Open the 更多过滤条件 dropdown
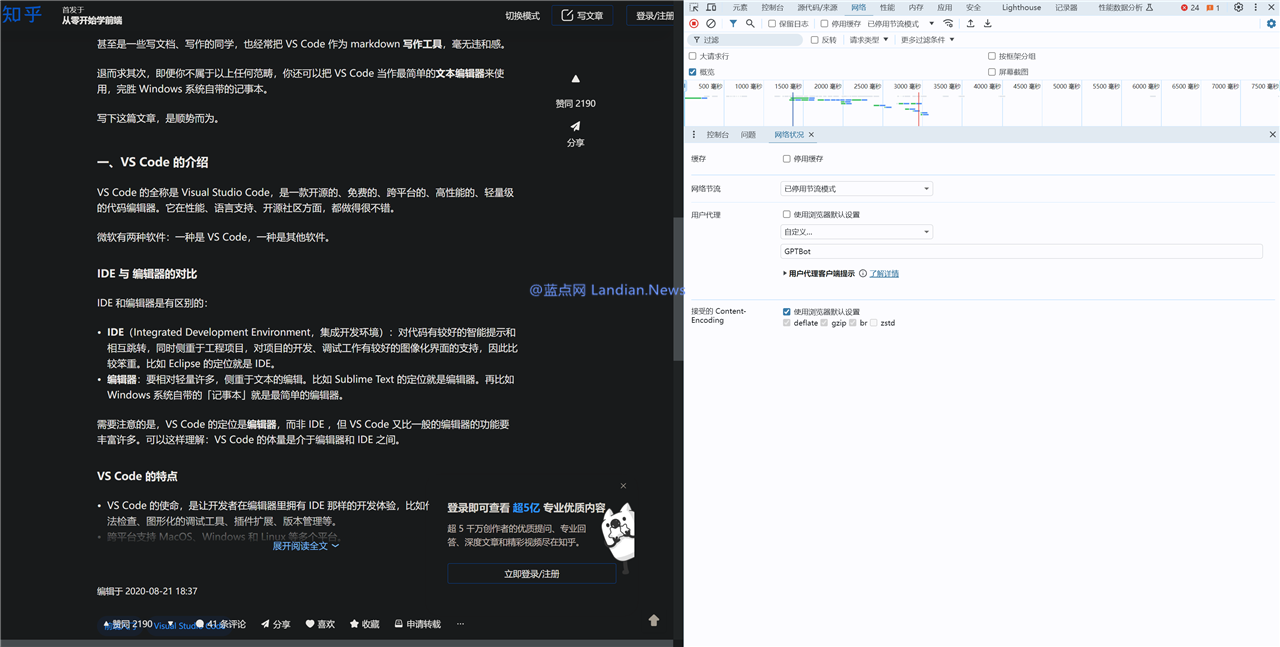 [928, 40]
